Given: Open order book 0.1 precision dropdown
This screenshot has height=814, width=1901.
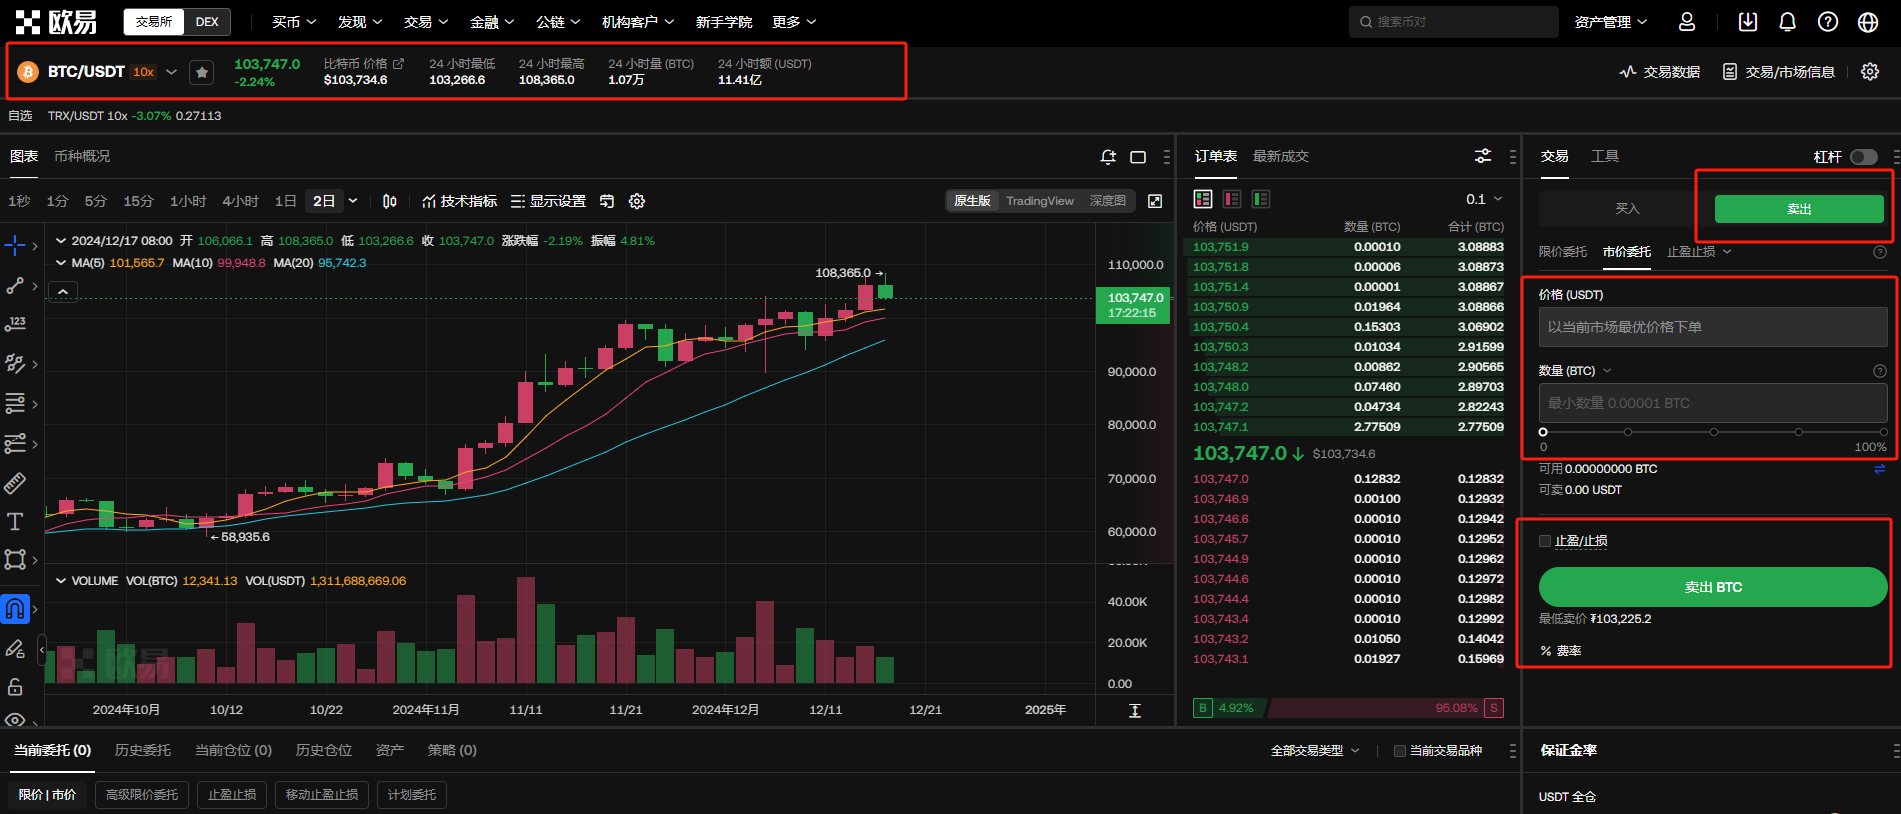Looking at the screenshot, I should coord(1485,199).
